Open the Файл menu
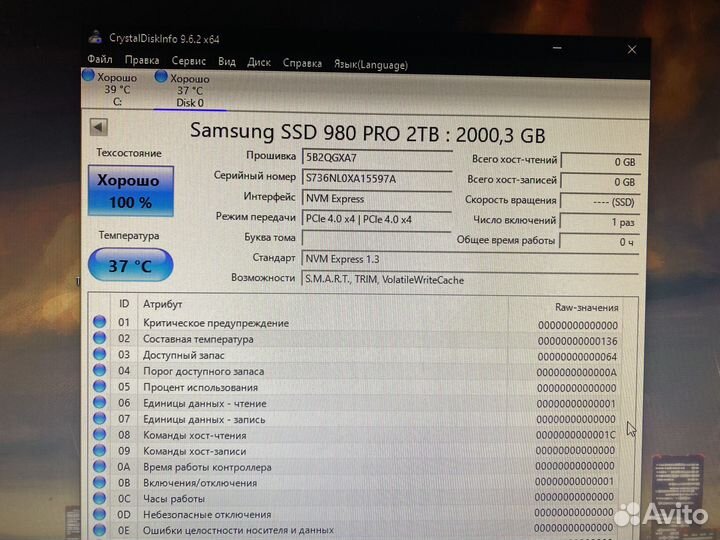Screen dimensions: 720x540 click(x=100, y=59)
